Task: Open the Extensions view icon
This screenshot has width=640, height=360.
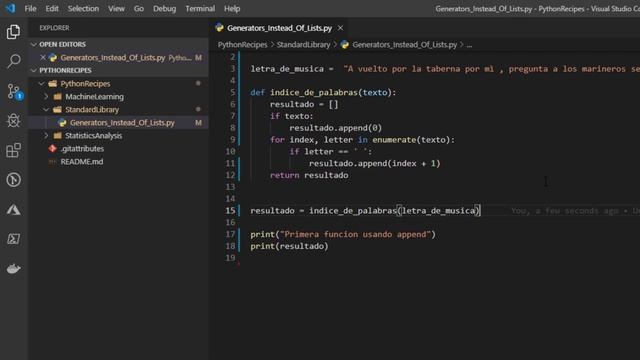Action: click(x=13, y=150)
